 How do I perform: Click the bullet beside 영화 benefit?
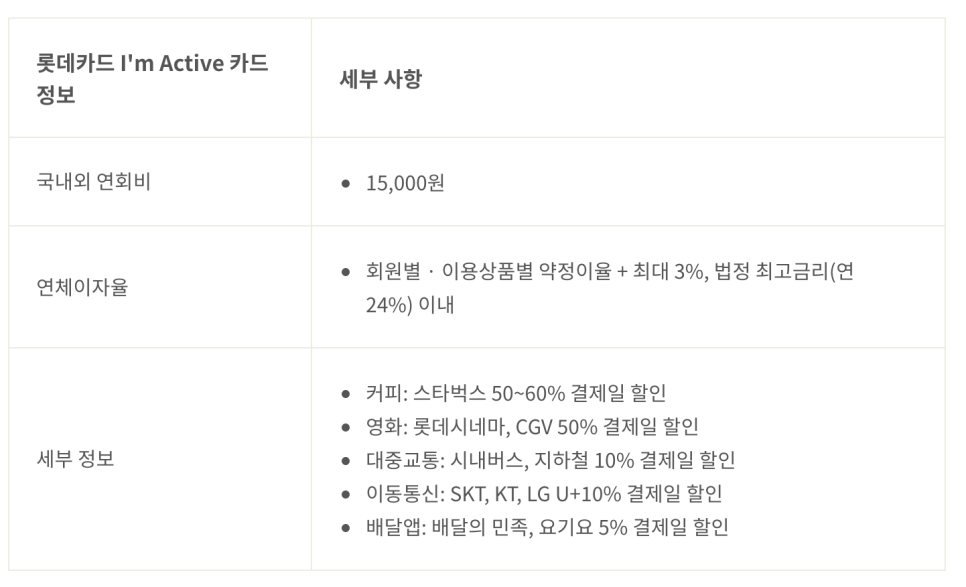click(346, 427)
